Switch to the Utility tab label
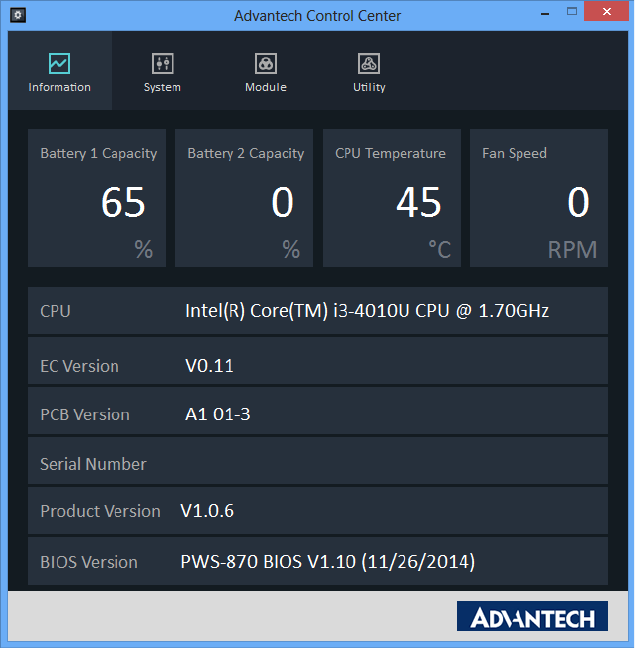635x648 pixels. [x=369, y=88]
